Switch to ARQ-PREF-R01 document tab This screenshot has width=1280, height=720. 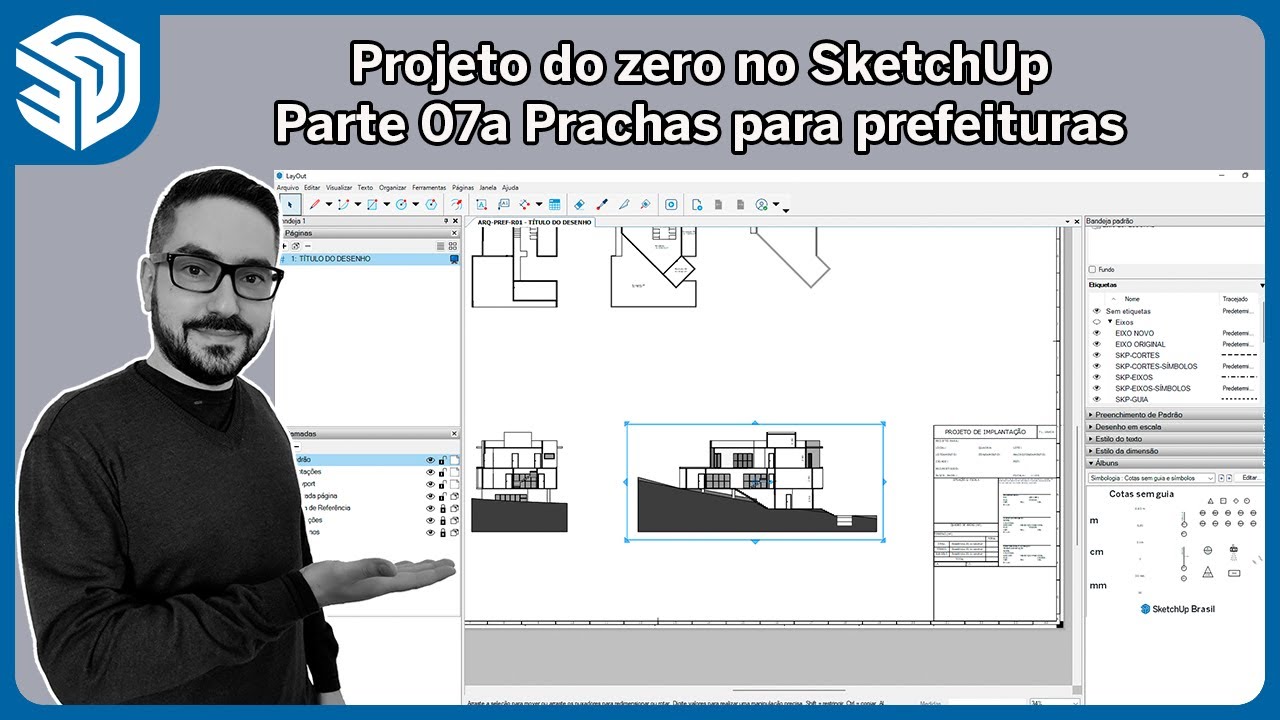click(x=535, y=222)
